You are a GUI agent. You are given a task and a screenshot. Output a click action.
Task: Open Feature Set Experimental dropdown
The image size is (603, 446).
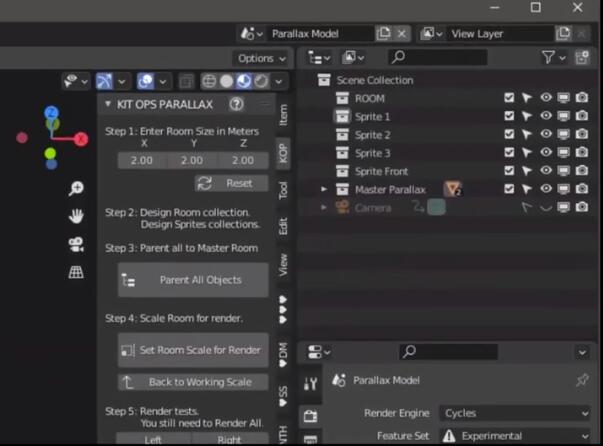tap(515, 436)
